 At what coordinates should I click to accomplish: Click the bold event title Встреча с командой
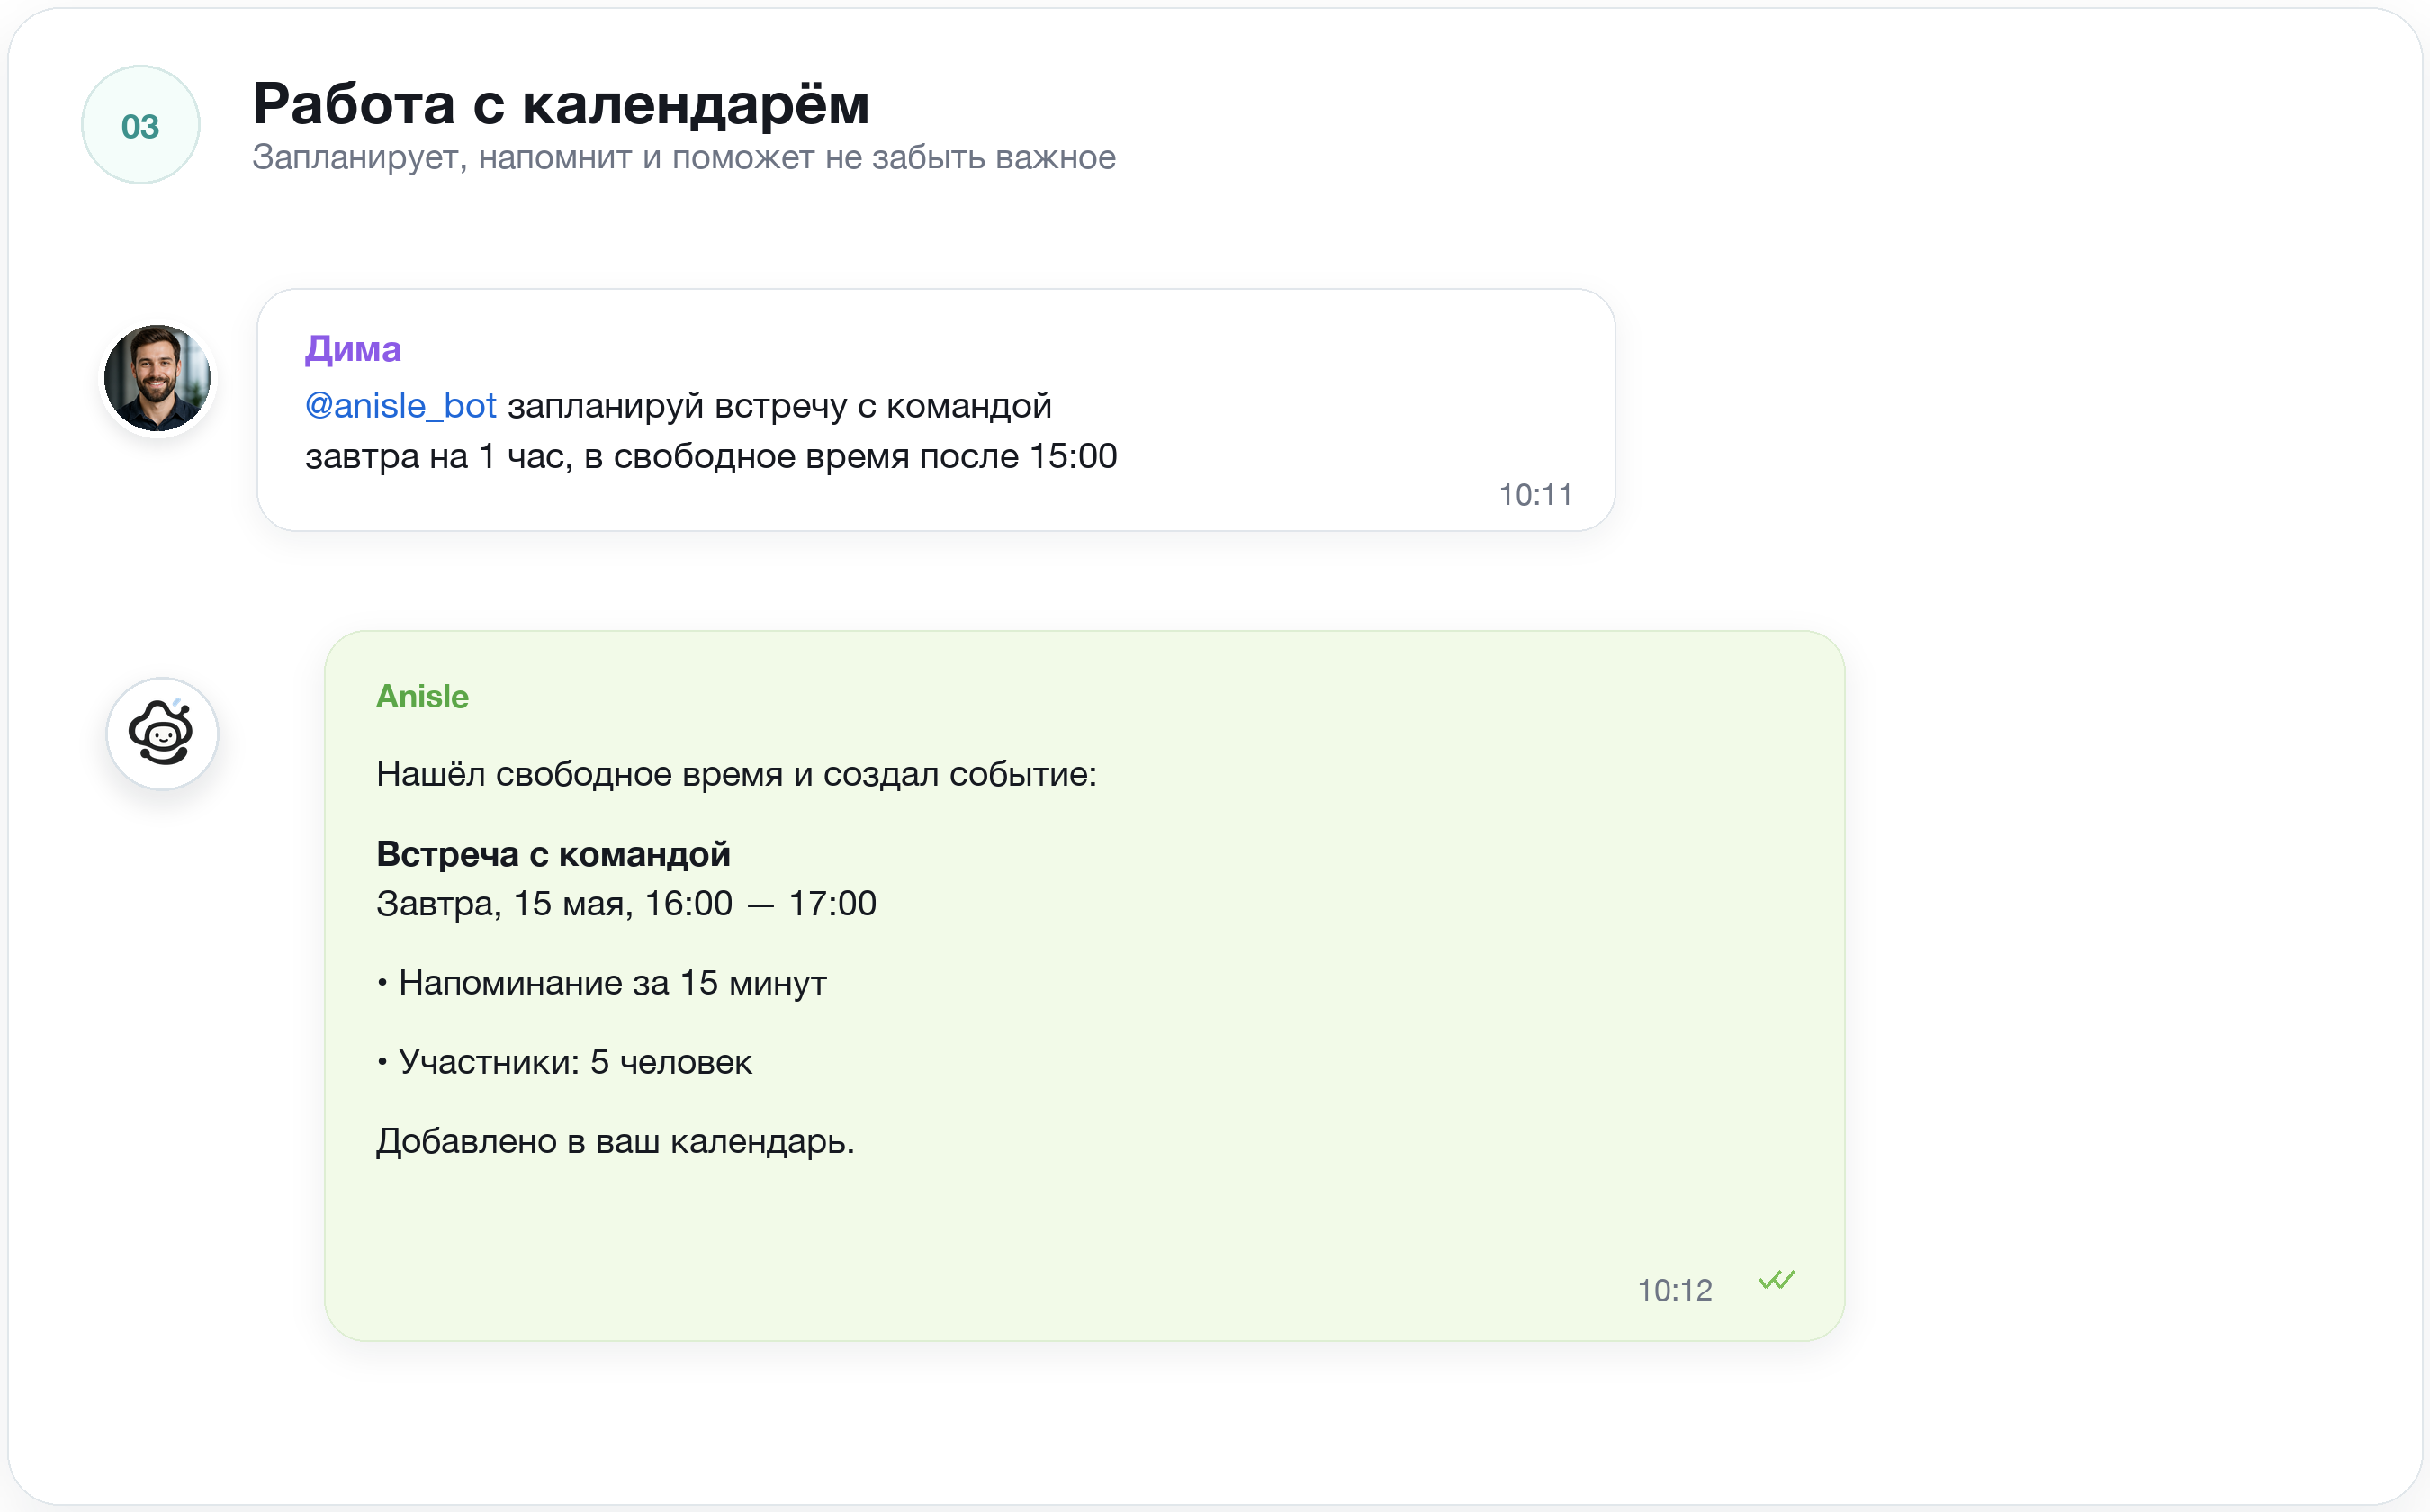click(553, 855)
